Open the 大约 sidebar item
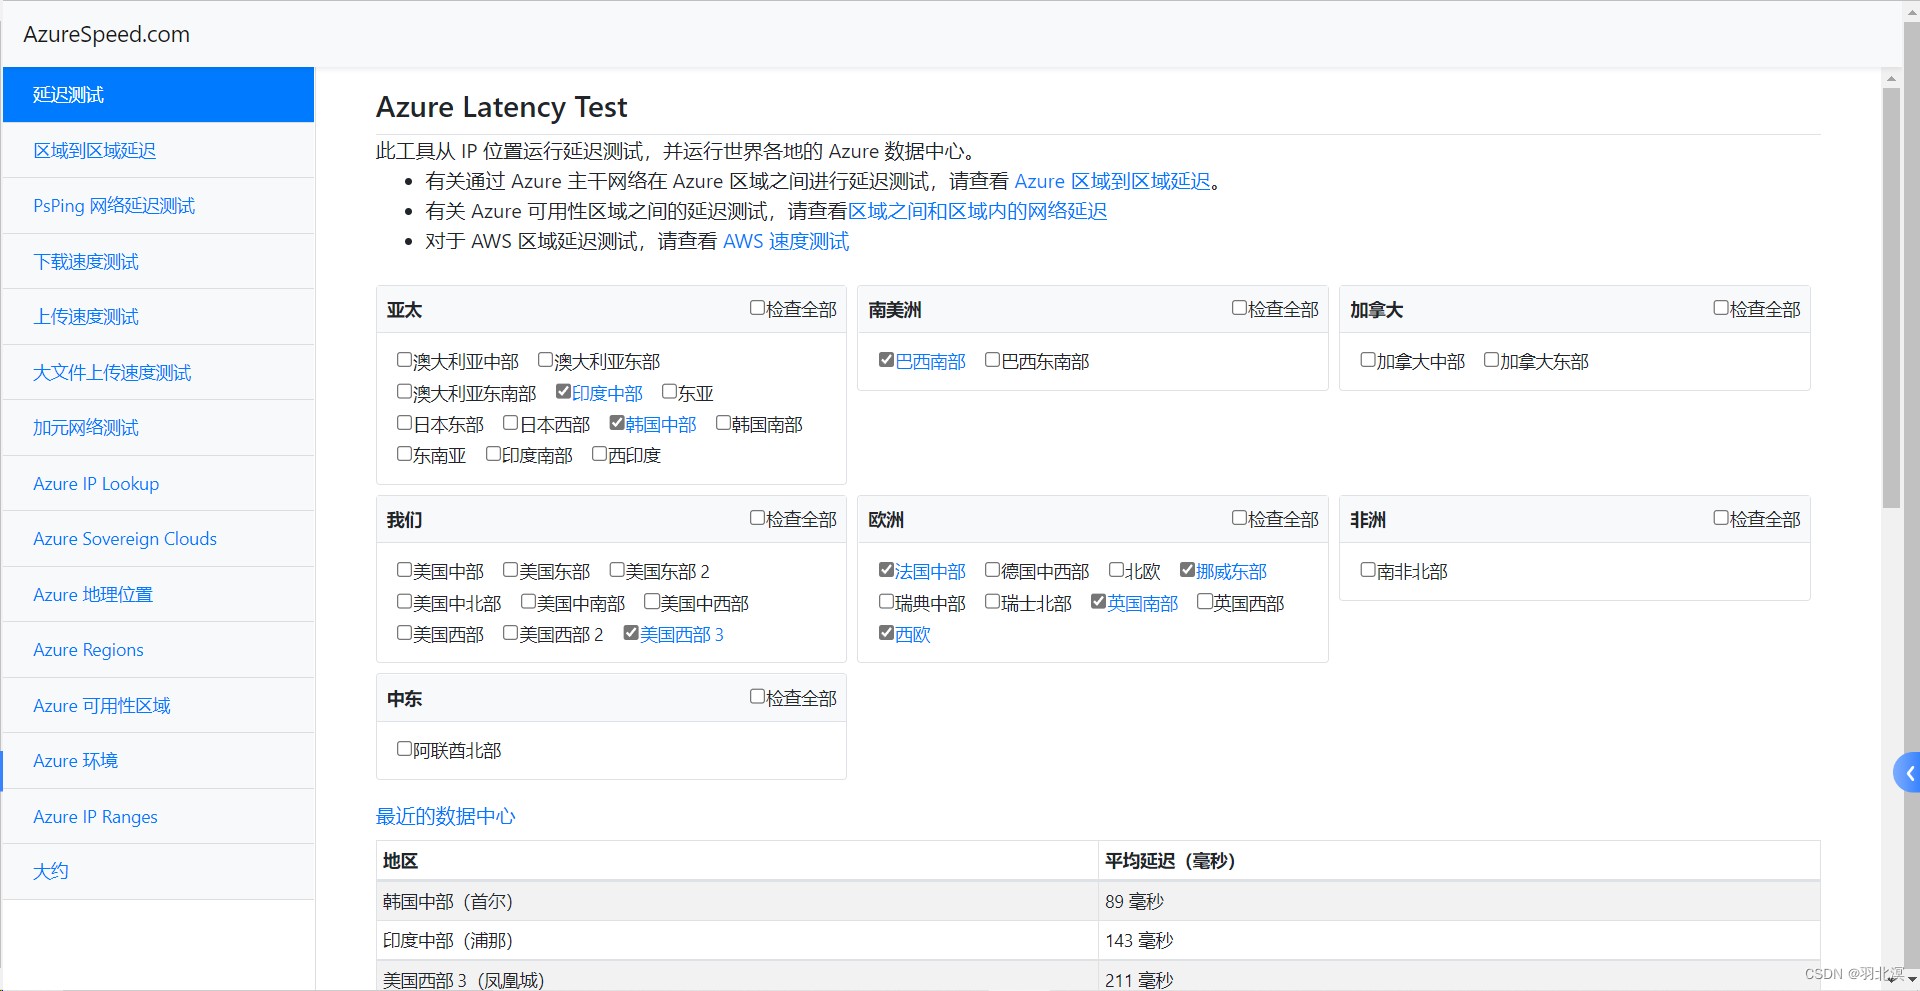 tap(159, 872)
